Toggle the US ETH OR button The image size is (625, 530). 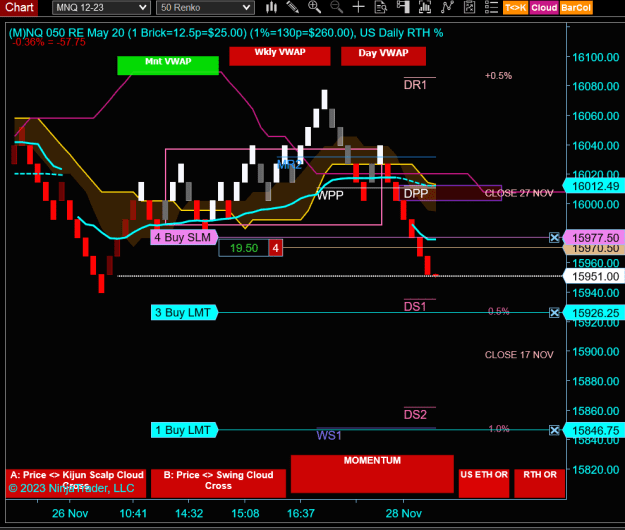point(484,483)
